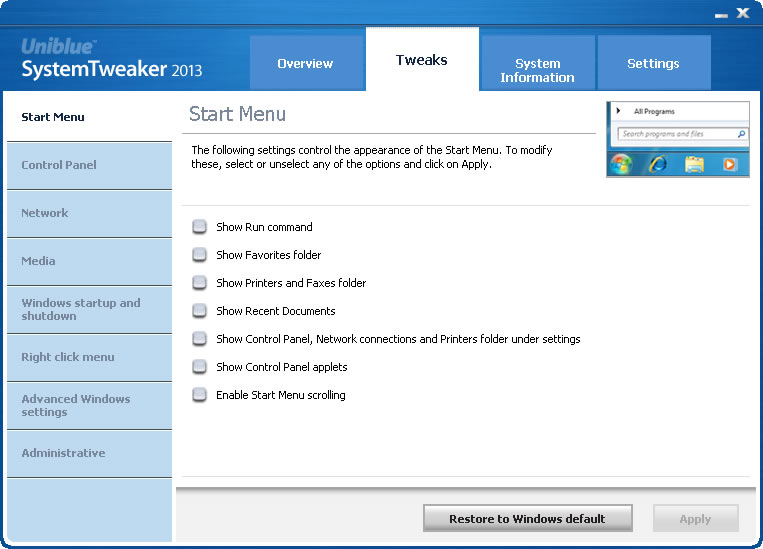Screen dimensions: 763x549
Task: Click the media player icon in preview
Action: [729, 165]
